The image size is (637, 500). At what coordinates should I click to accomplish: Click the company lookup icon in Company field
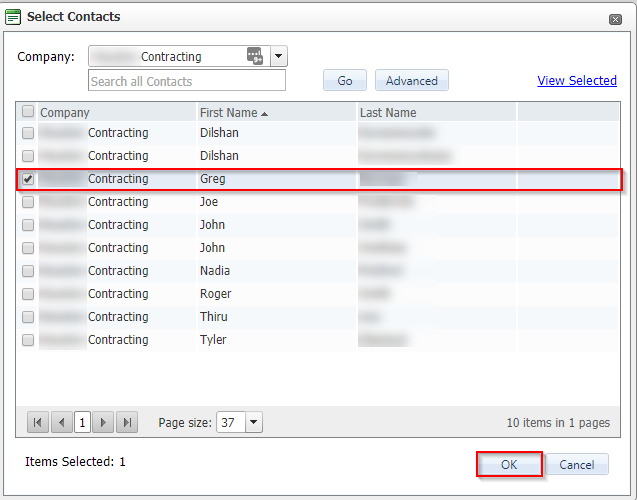point(255,56)
